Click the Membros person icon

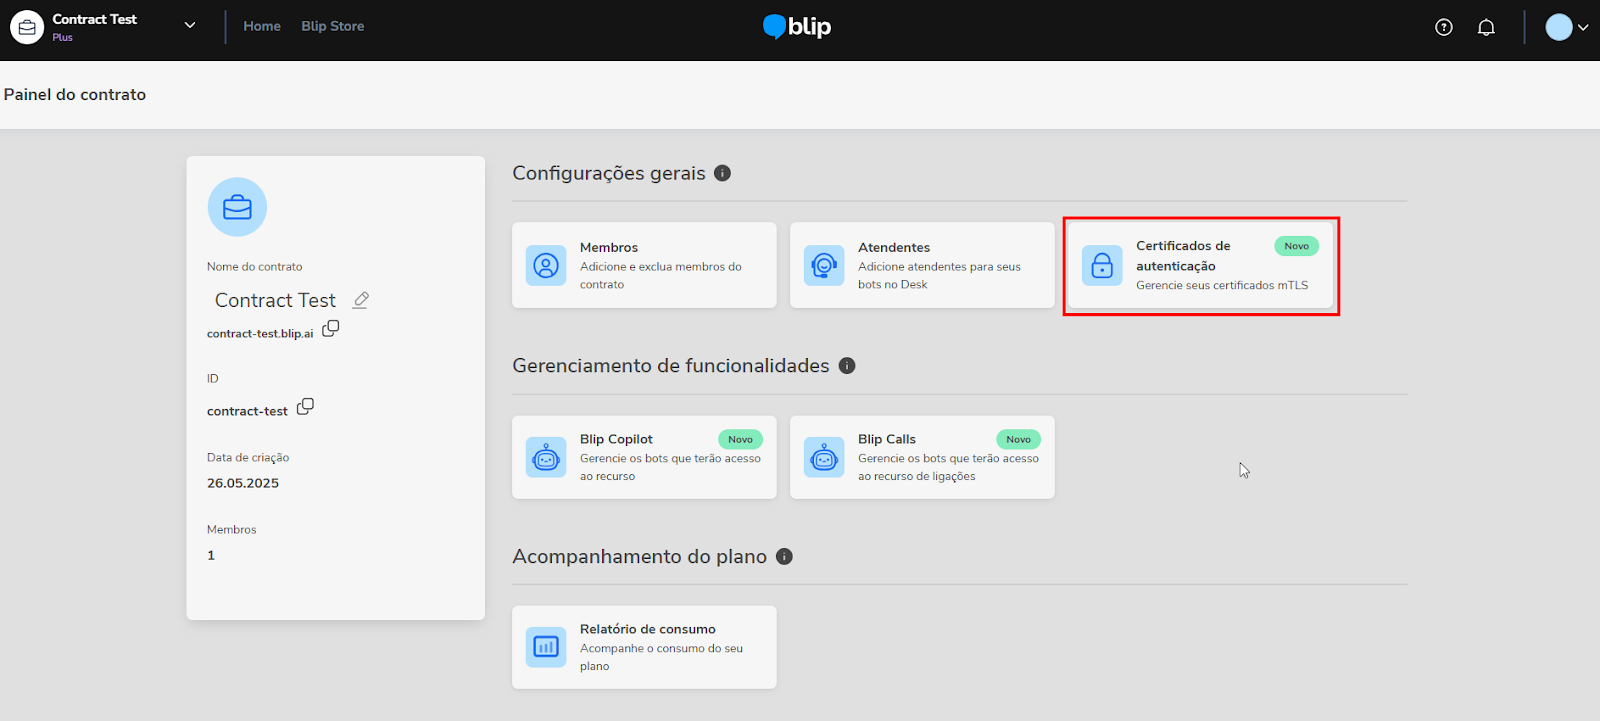pos(546,265)
